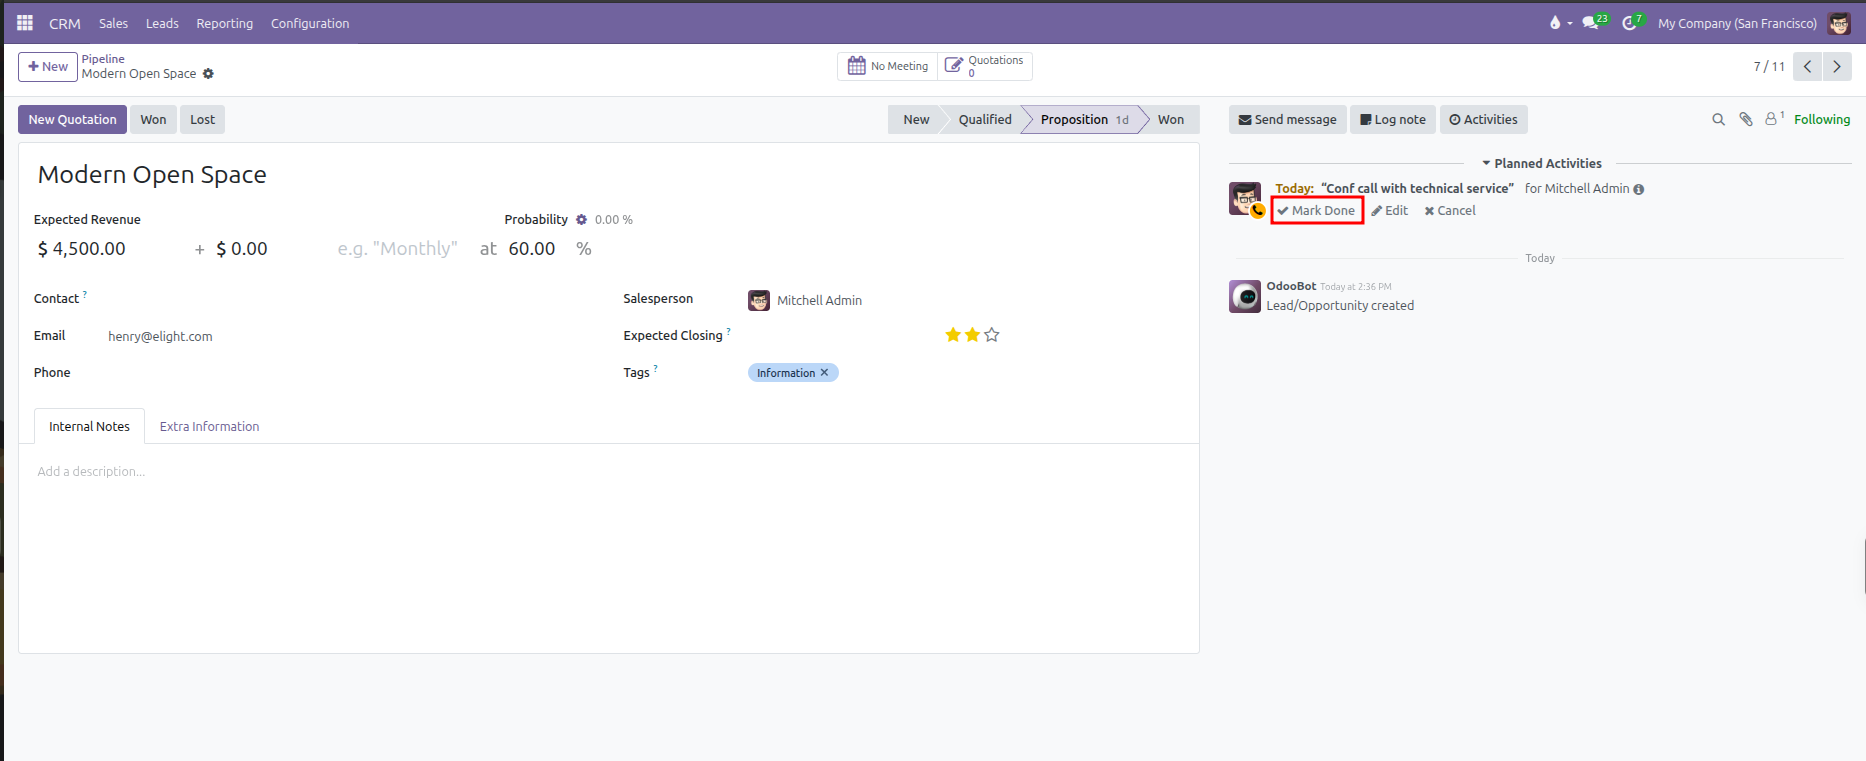Screen dimensions: 1866x761
Task: Click the info icon next to Mitchell Admin activity
Action: click(x=1639, y=189)
